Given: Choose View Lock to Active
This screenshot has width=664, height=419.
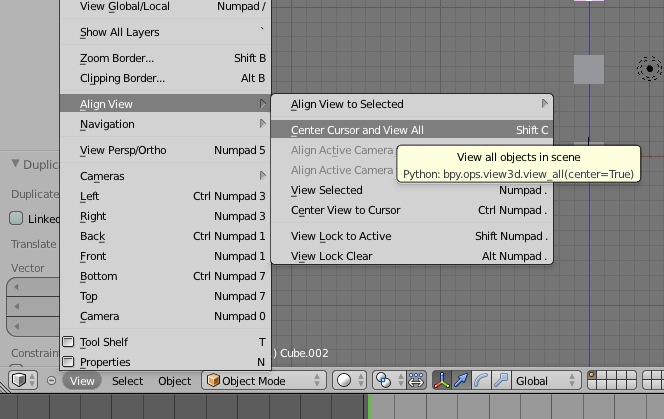Looking at the screenshot, I should pos(412,236).
